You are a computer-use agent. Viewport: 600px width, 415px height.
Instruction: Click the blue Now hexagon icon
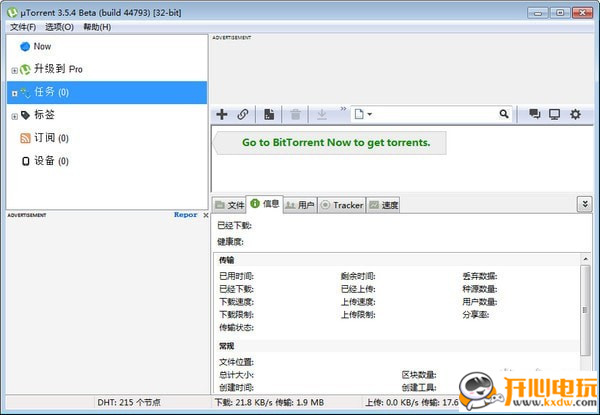pyautogui.click(x=25, y=47)
